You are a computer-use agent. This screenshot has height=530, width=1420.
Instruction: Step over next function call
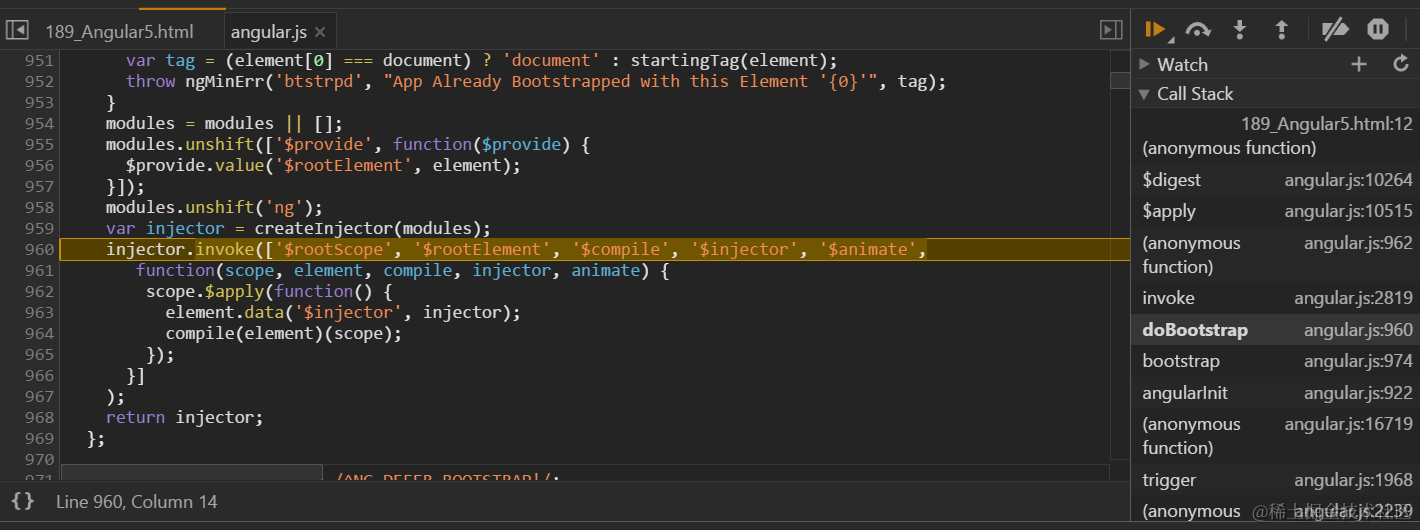click(1198, 30)
